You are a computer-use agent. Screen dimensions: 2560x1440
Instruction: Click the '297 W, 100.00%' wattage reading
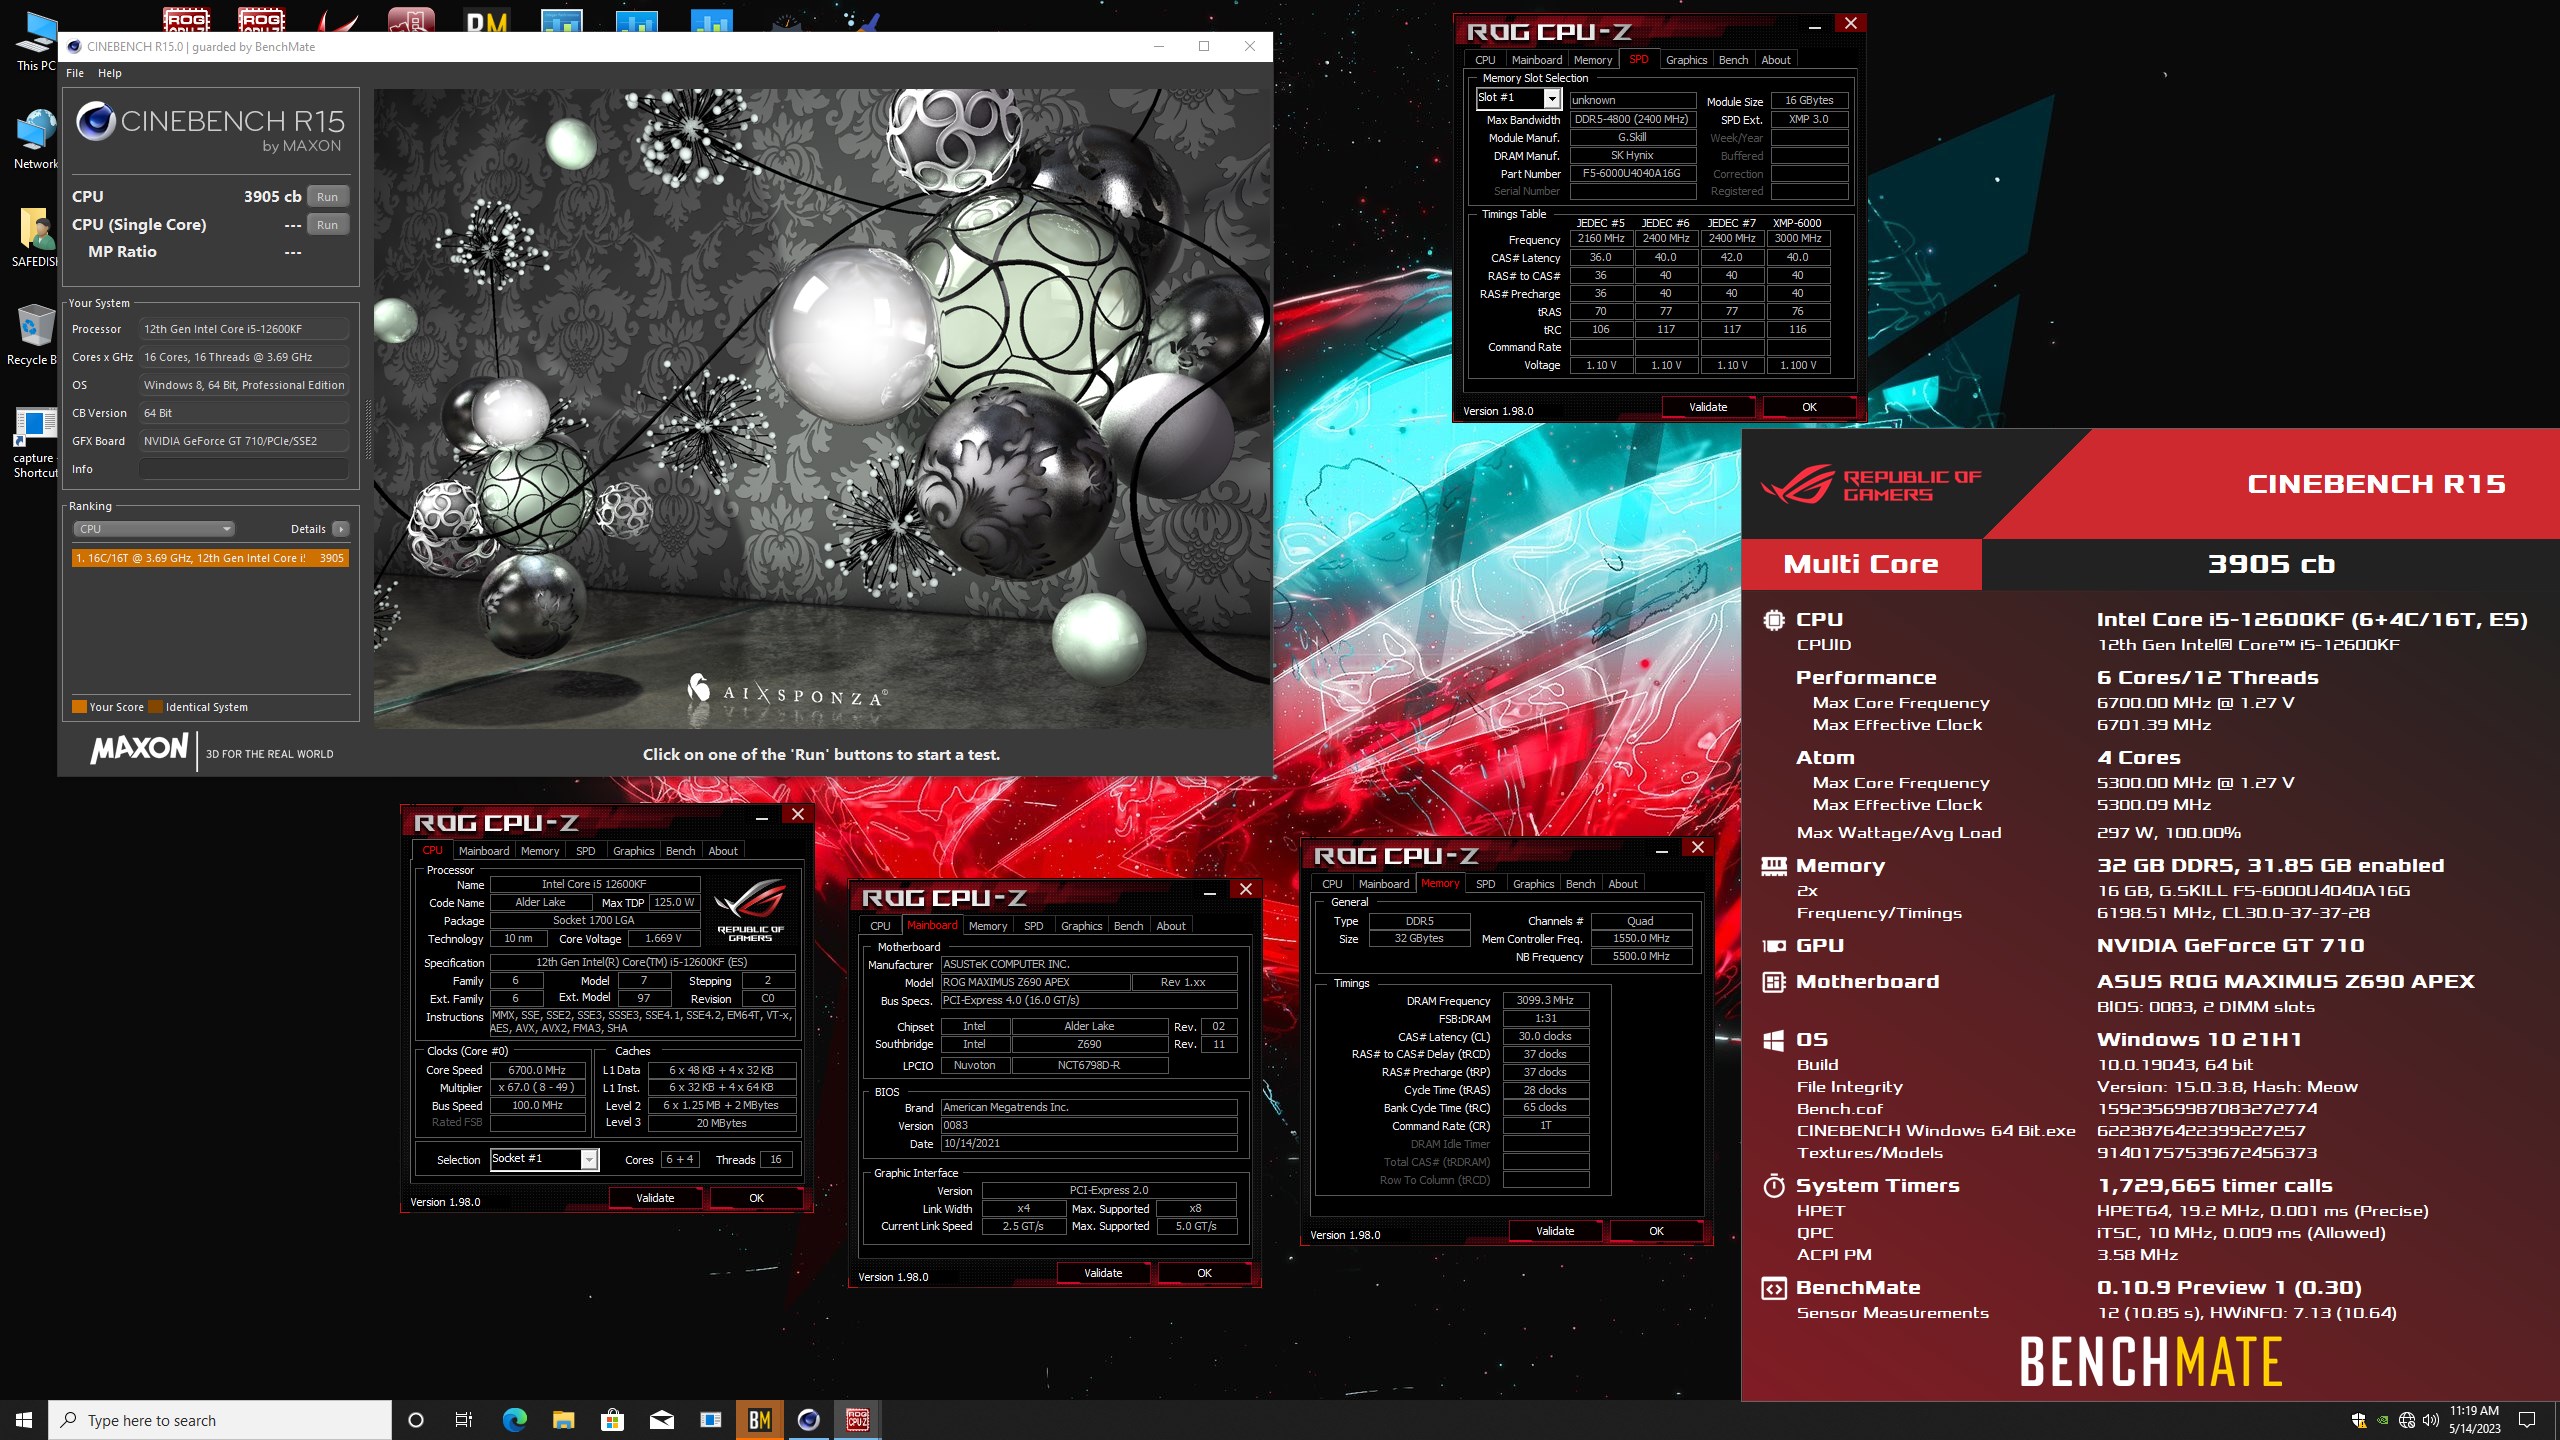pyautogui.click(x=2168, y=833)
